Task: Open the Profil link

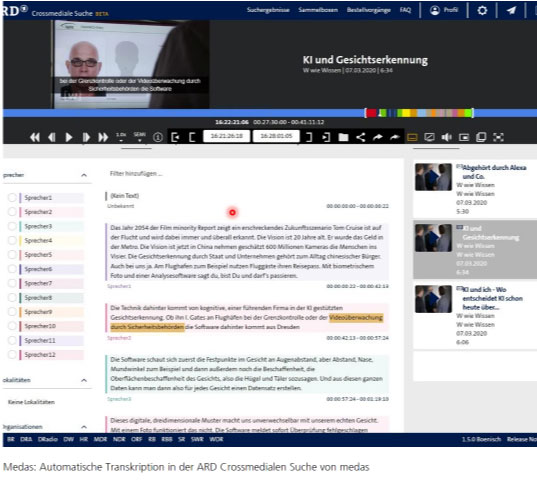Action: point(444,10)
